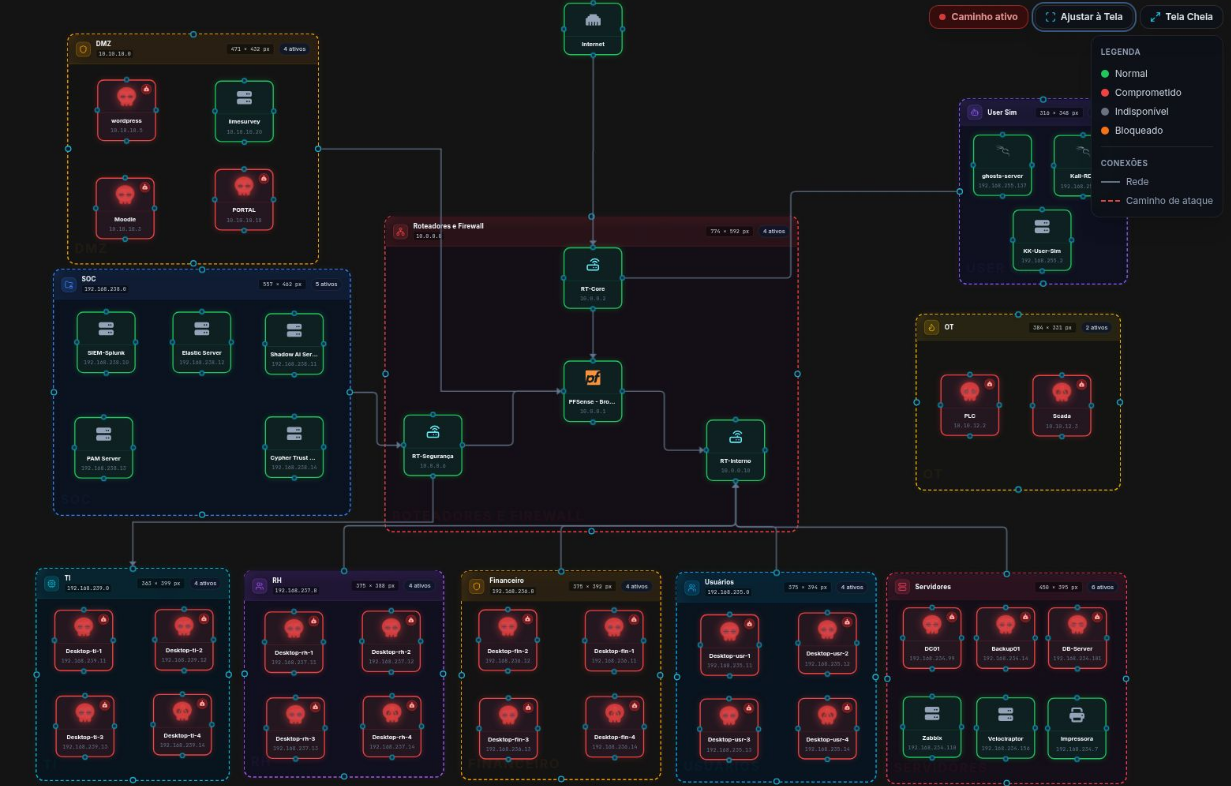Screen dimensions: 1231x786
Task: Click the compromised wordpress node
Action: coord(126,109)
